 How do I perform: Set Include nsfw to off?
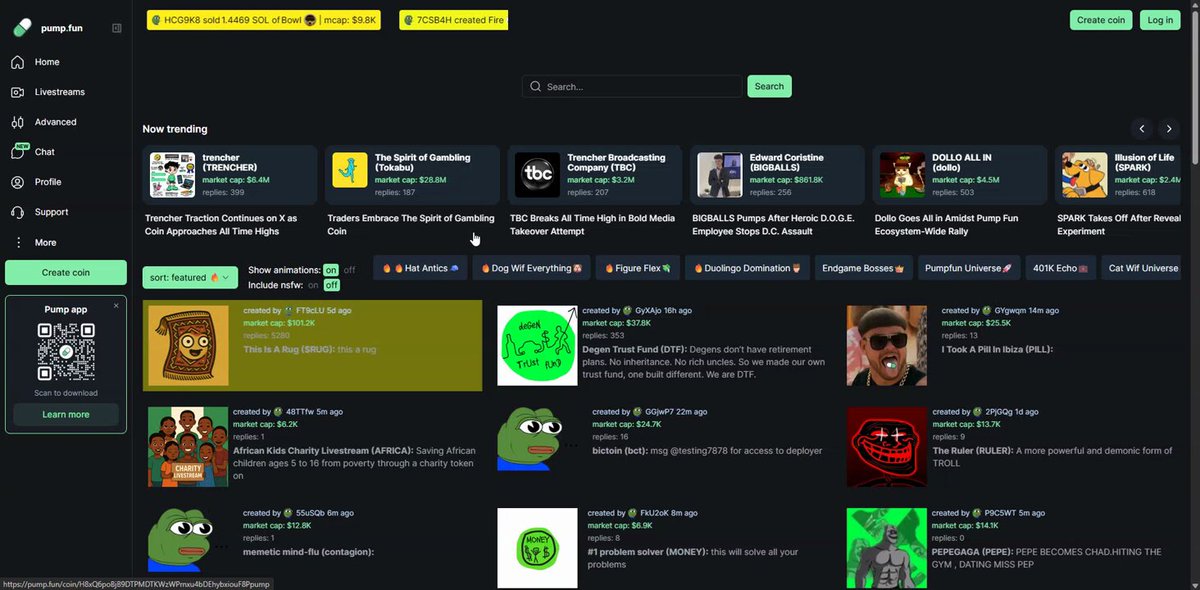[331, 285]
